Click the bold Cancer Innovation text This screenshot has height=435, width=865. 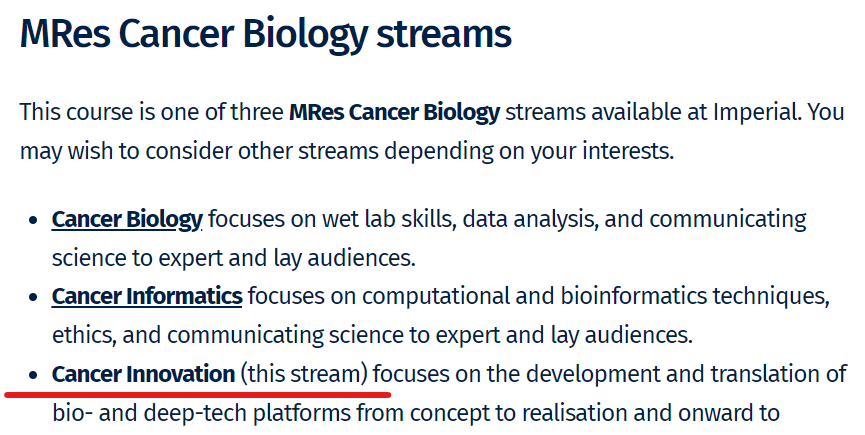143,374
